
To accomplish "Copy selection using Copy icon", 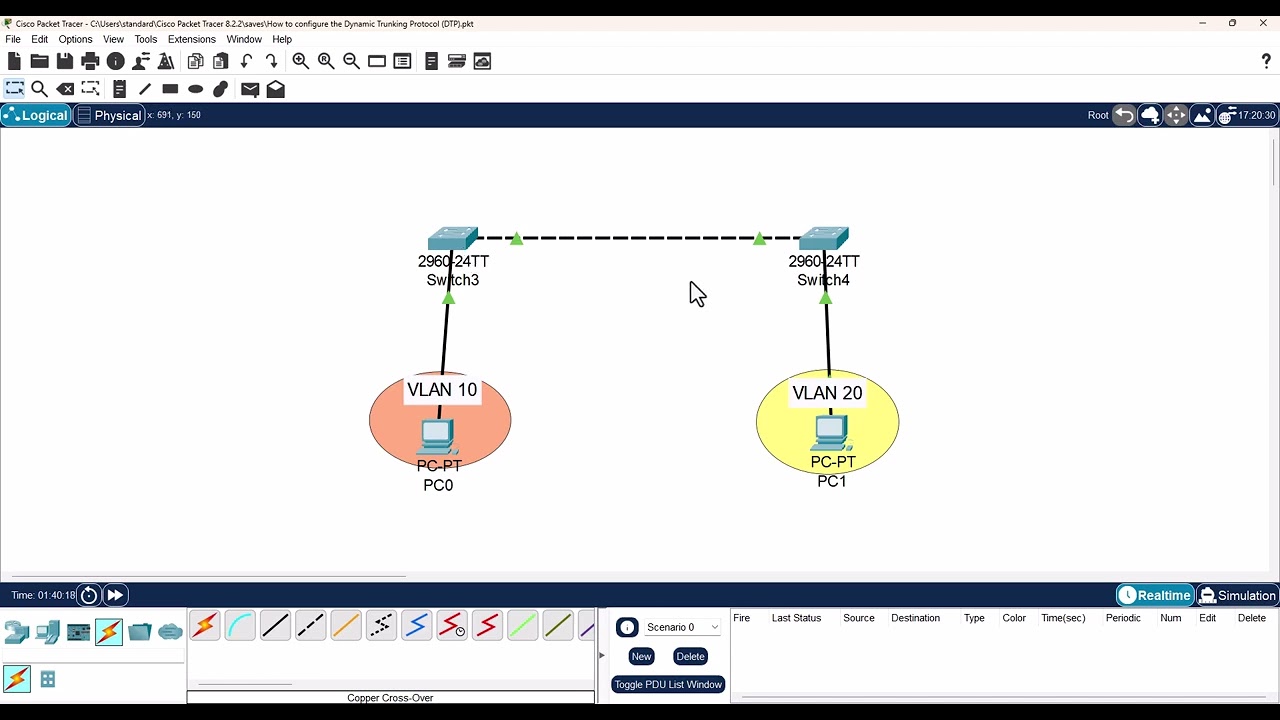I will [x=196, y=61].
